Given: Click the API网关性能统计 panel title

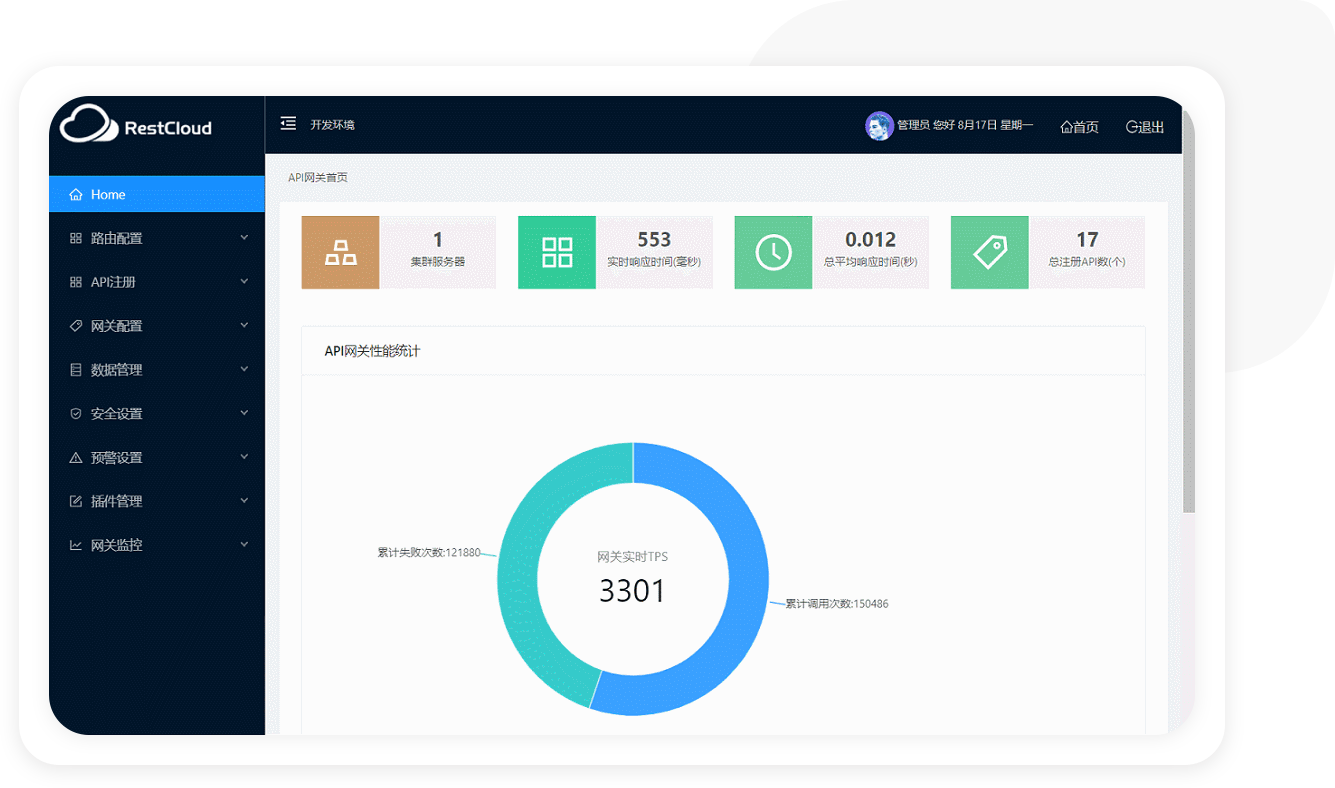Looking at the screenshot, I should point(372,351).
